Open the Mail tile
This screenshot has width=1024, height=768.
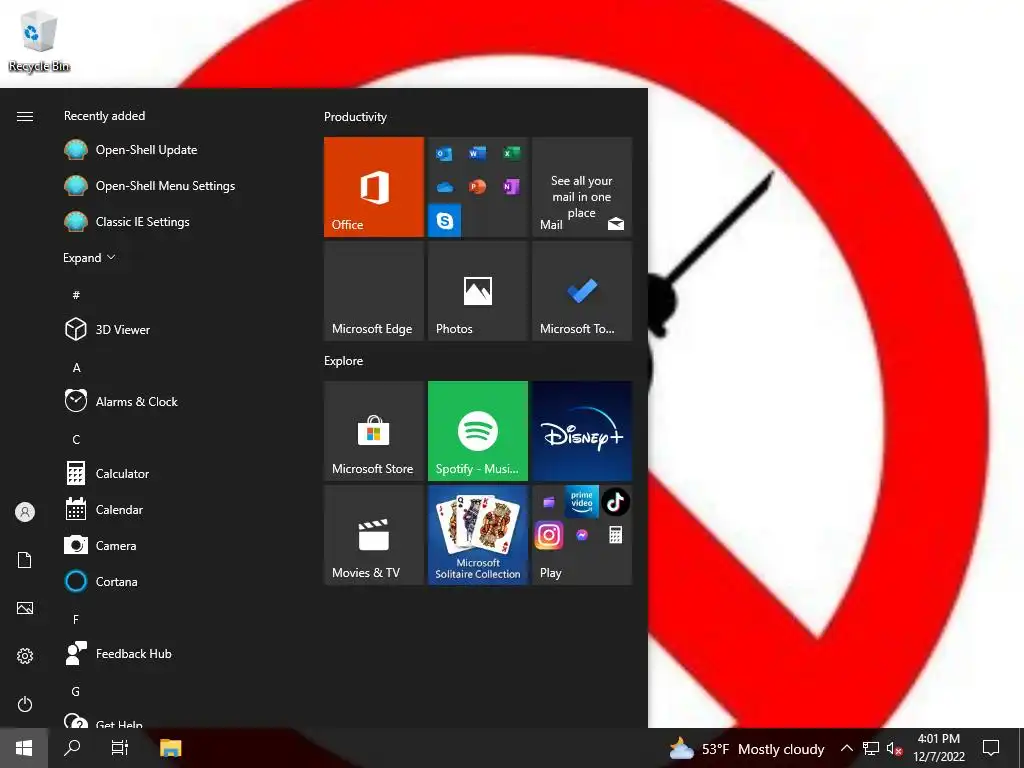point(582,187)
